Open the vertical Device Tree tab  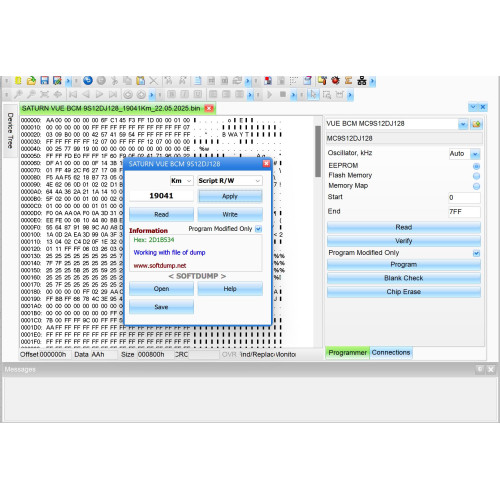pyautogui.click(x=10, y=130)
